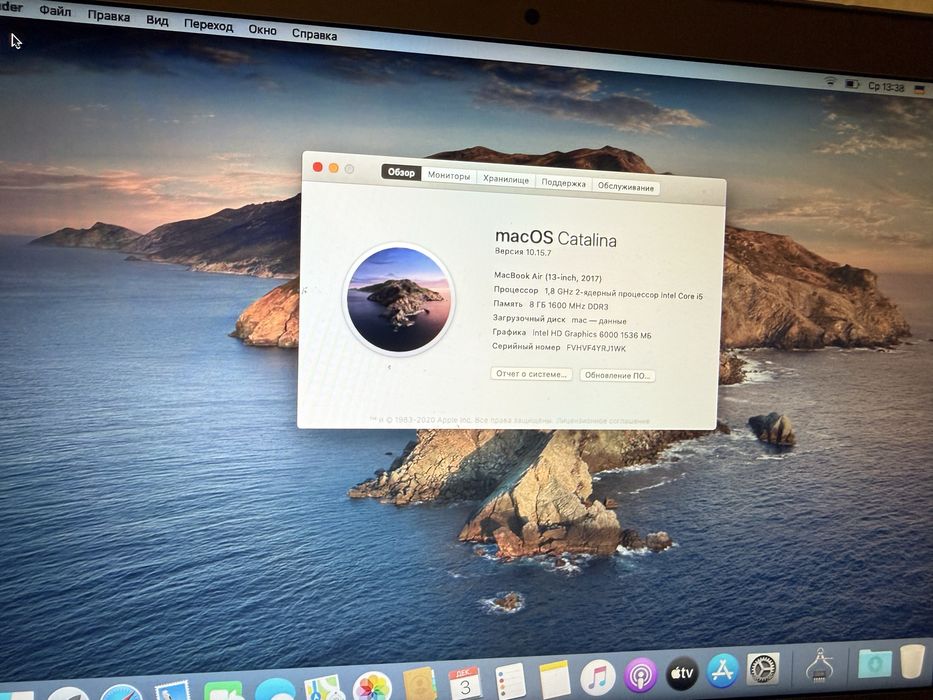
Task: Click the round Catalina island image
Action: (398, 299)
